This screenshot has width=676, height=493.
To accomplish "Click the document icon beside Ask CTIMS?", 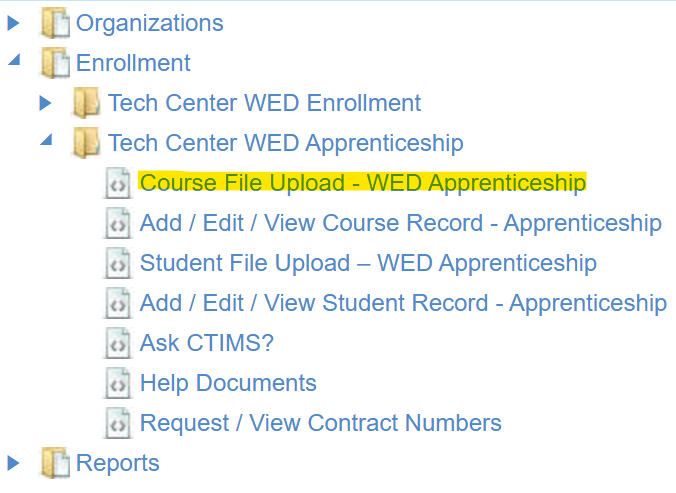I will point(118,344).
